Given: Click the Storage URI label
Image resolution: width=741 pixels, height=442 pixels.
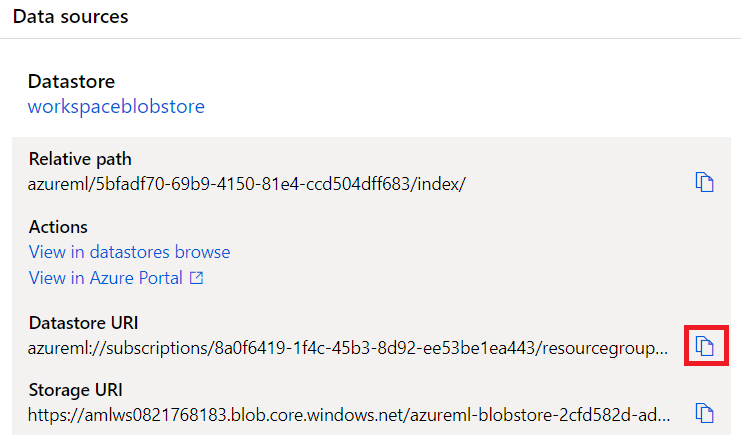Looking at the screenshot, I should coord(76,390).
